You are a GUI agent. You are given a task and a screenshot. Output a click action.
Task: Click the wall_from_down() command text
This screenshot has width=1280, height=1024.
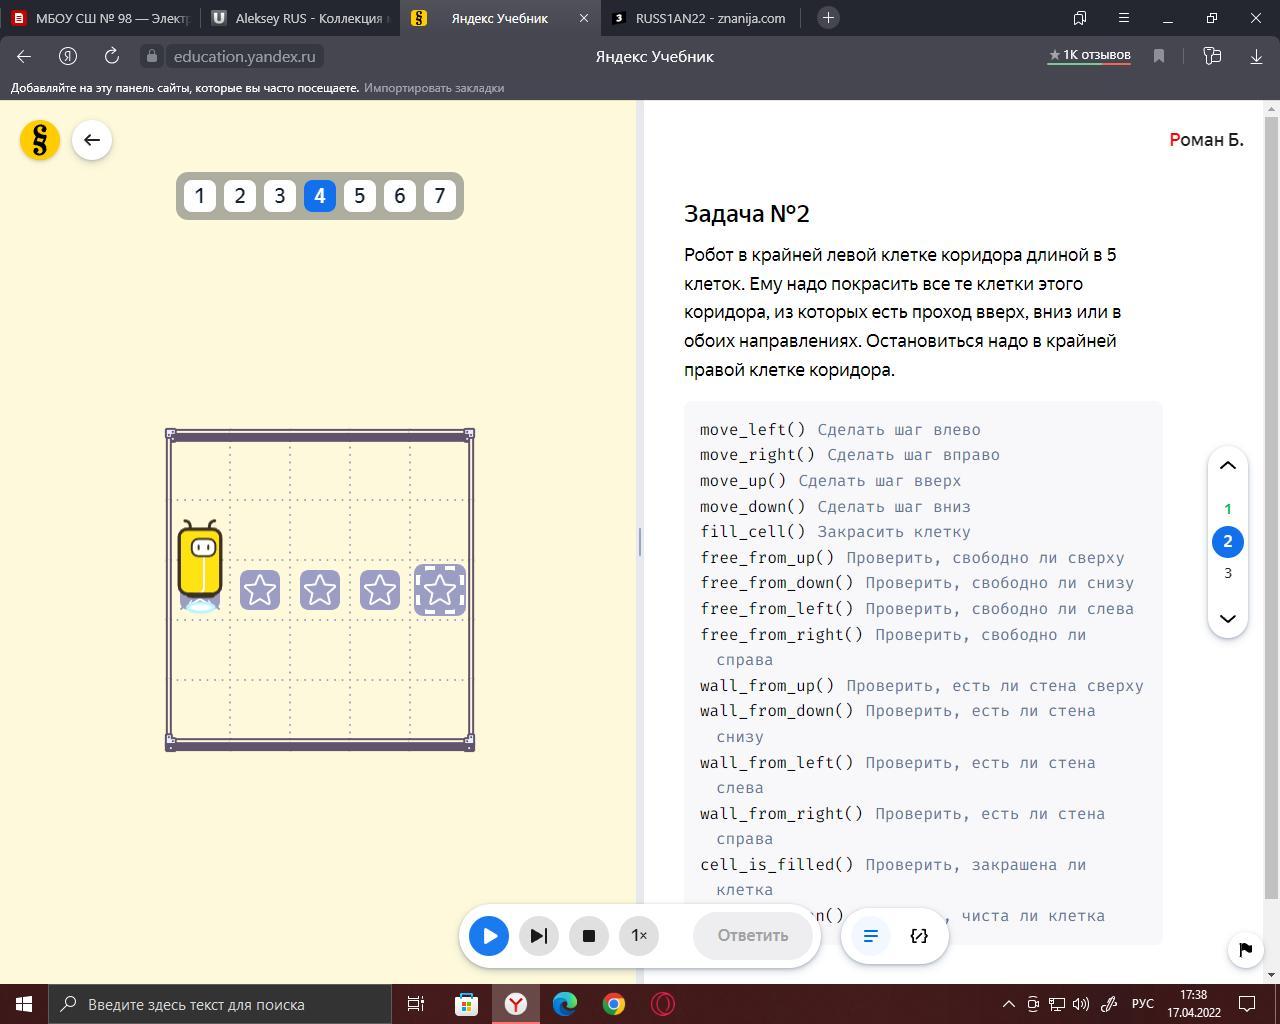pos(777,711)
